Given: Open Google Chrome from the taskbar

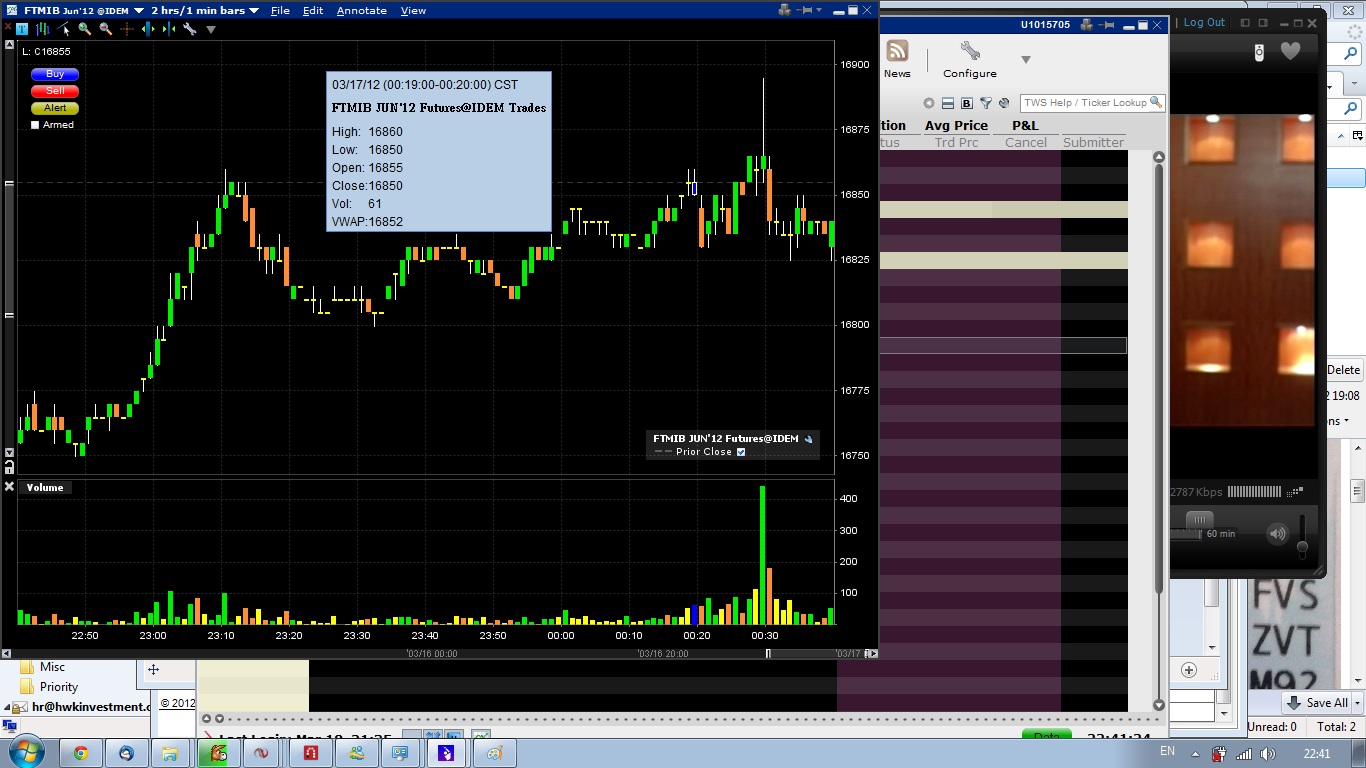Looking at the screenshot, I should point(80,753).
